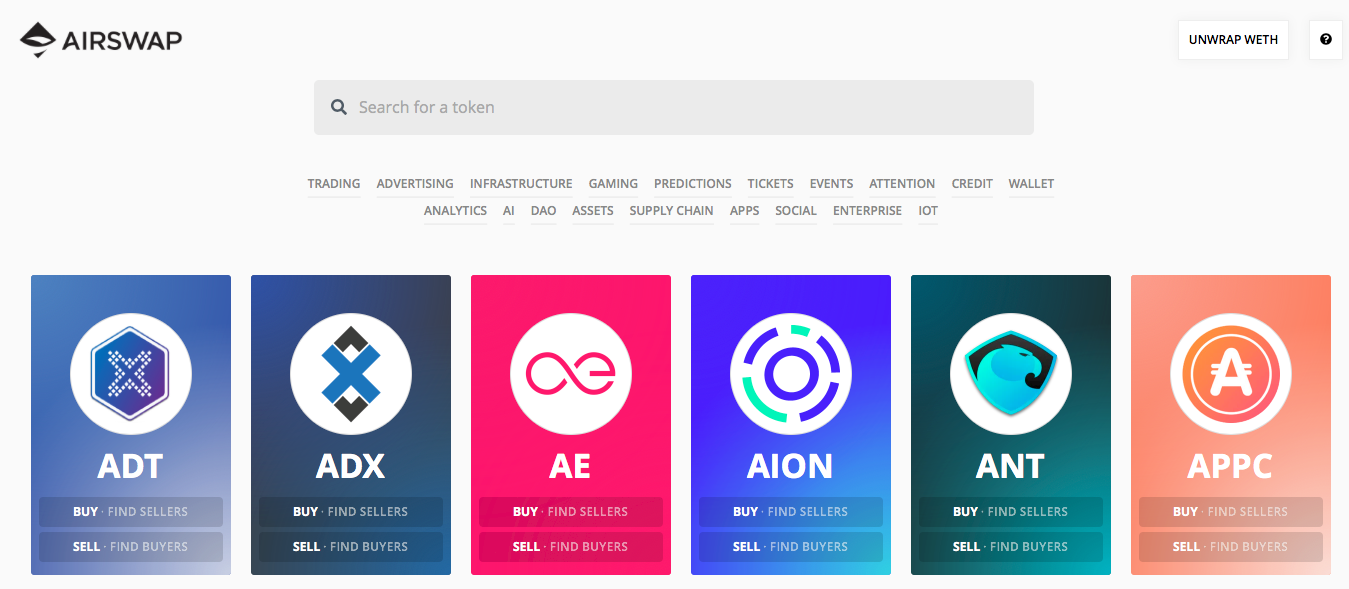Click the ADX token name
The height and width of the screenshot is (589, 1349).
351,466
